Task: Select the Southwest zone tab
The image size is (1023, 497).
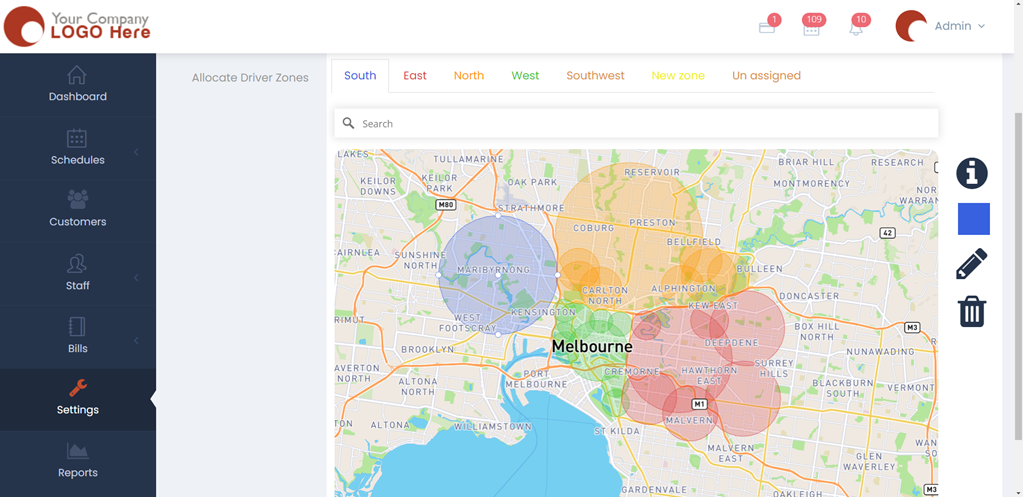Action: pyautogui.click(x=595, y=76)
